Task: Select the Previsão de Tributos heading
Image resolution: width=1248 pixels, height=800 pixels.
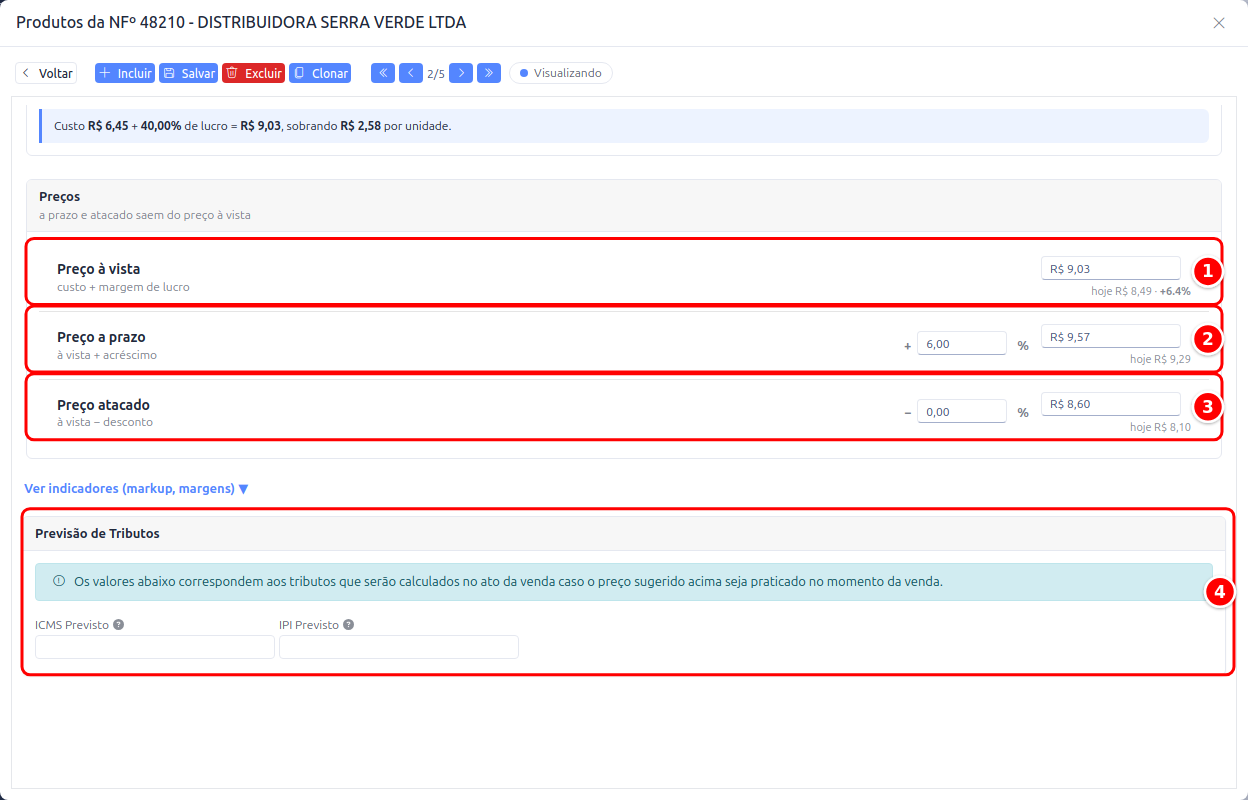Action: tap(97, 533)
